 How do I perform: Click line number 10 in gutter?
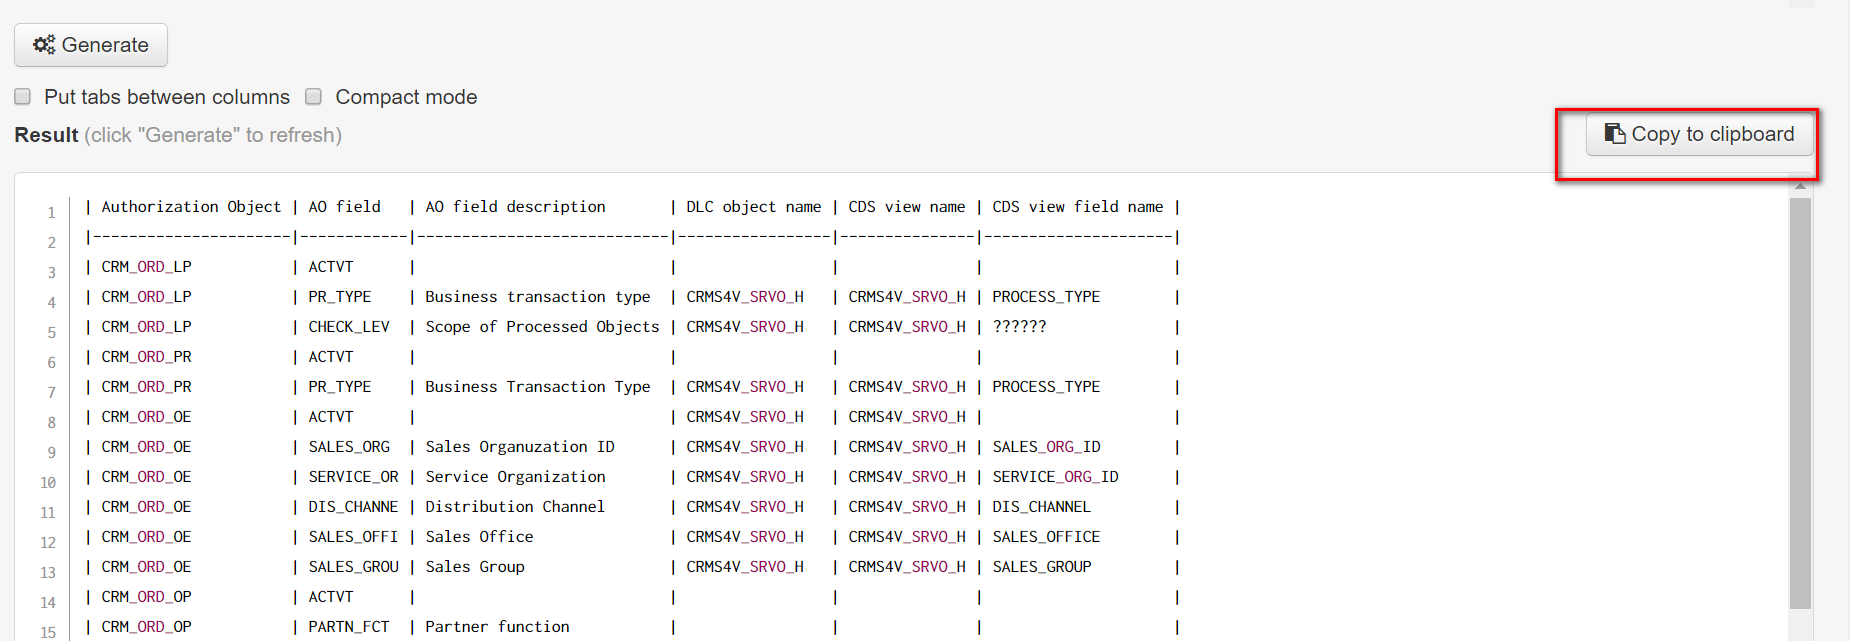(x=48, y=483)
